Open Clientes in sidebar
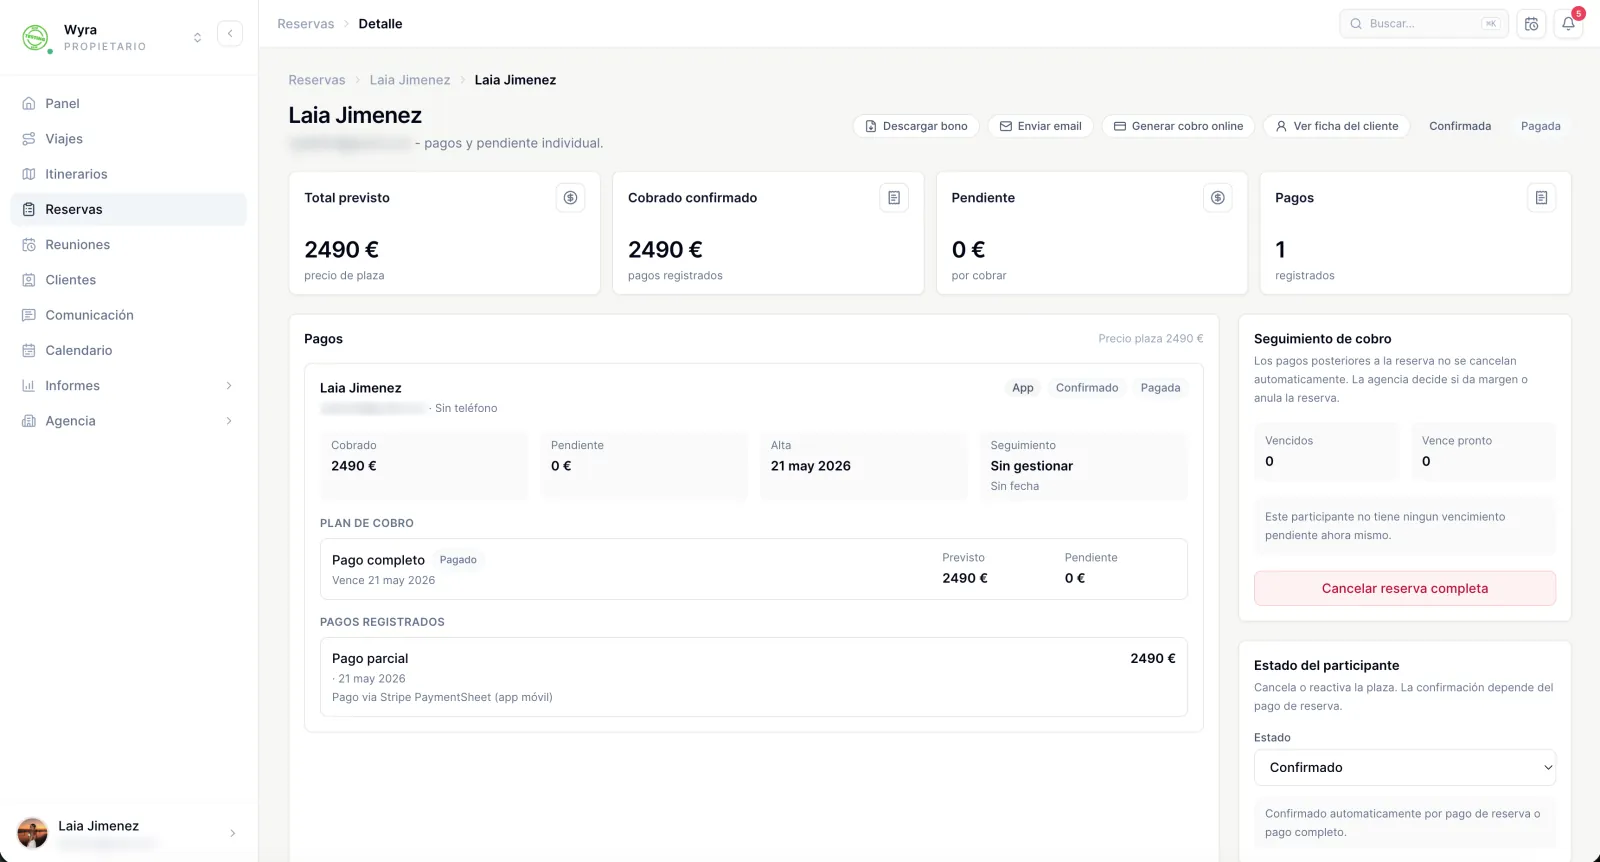Image resolution: width=1600 pixels, height=862 pixels. [x=128, y=280]
